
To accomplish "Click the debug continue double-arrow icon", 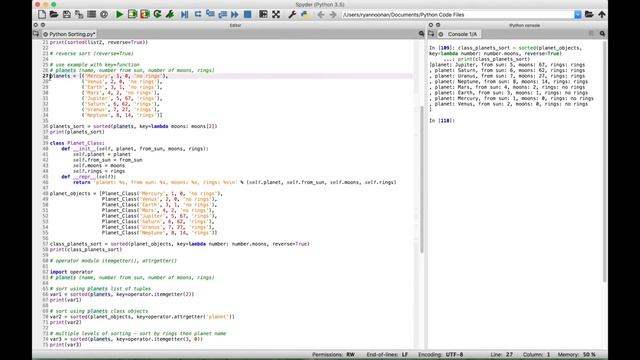I will [x=235, y=14].
